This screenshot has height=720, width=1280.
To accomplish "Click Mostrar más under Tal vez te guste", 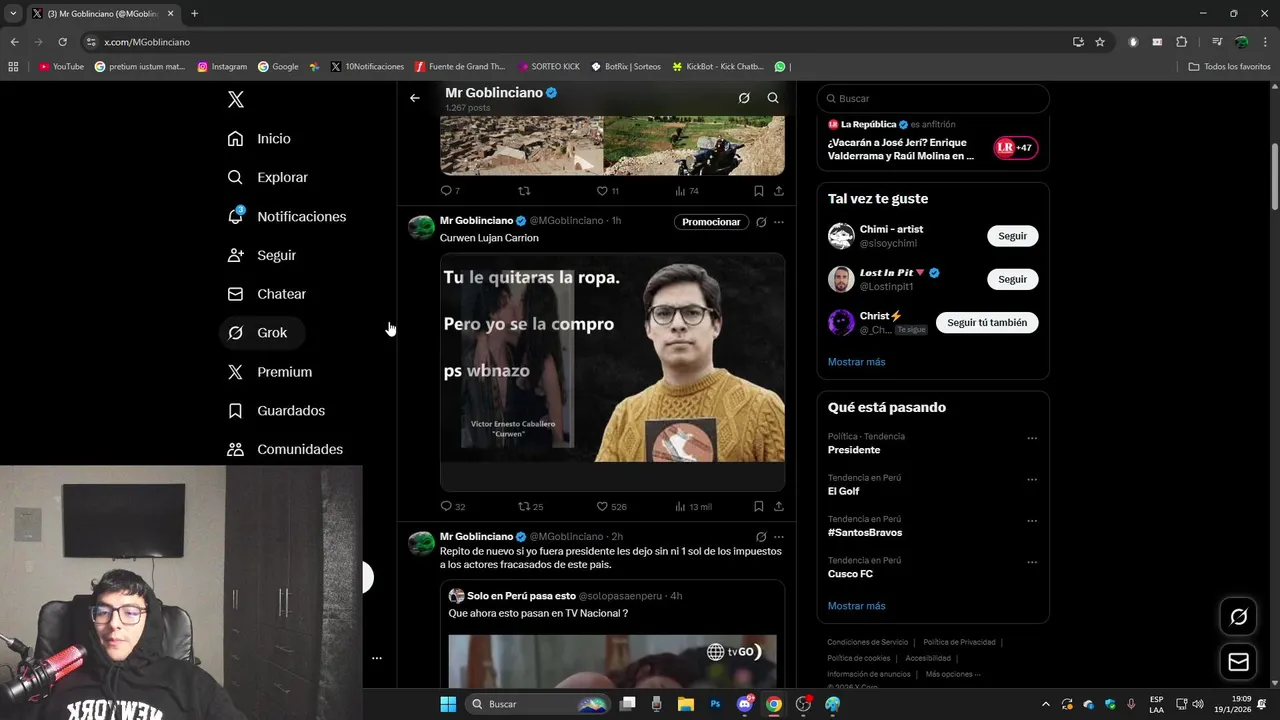I will pyautogui.click(x=856, y=362).
